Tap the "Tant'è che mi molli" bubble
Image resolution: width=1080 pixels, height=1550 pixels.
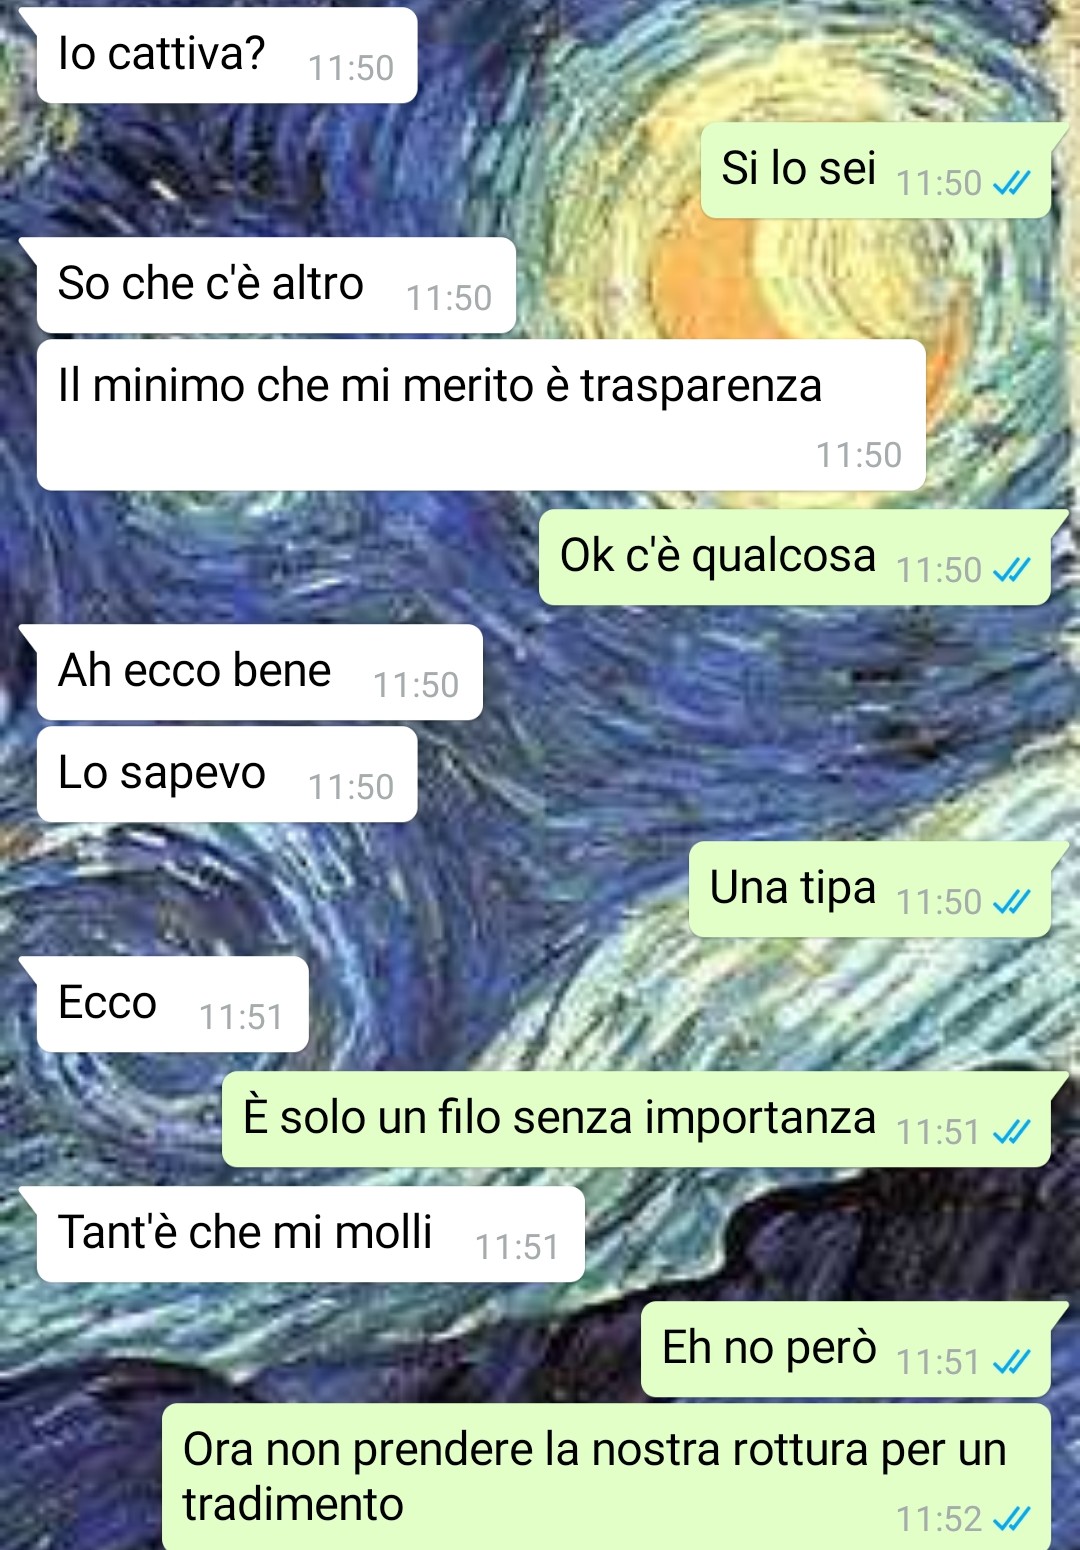310,1234
